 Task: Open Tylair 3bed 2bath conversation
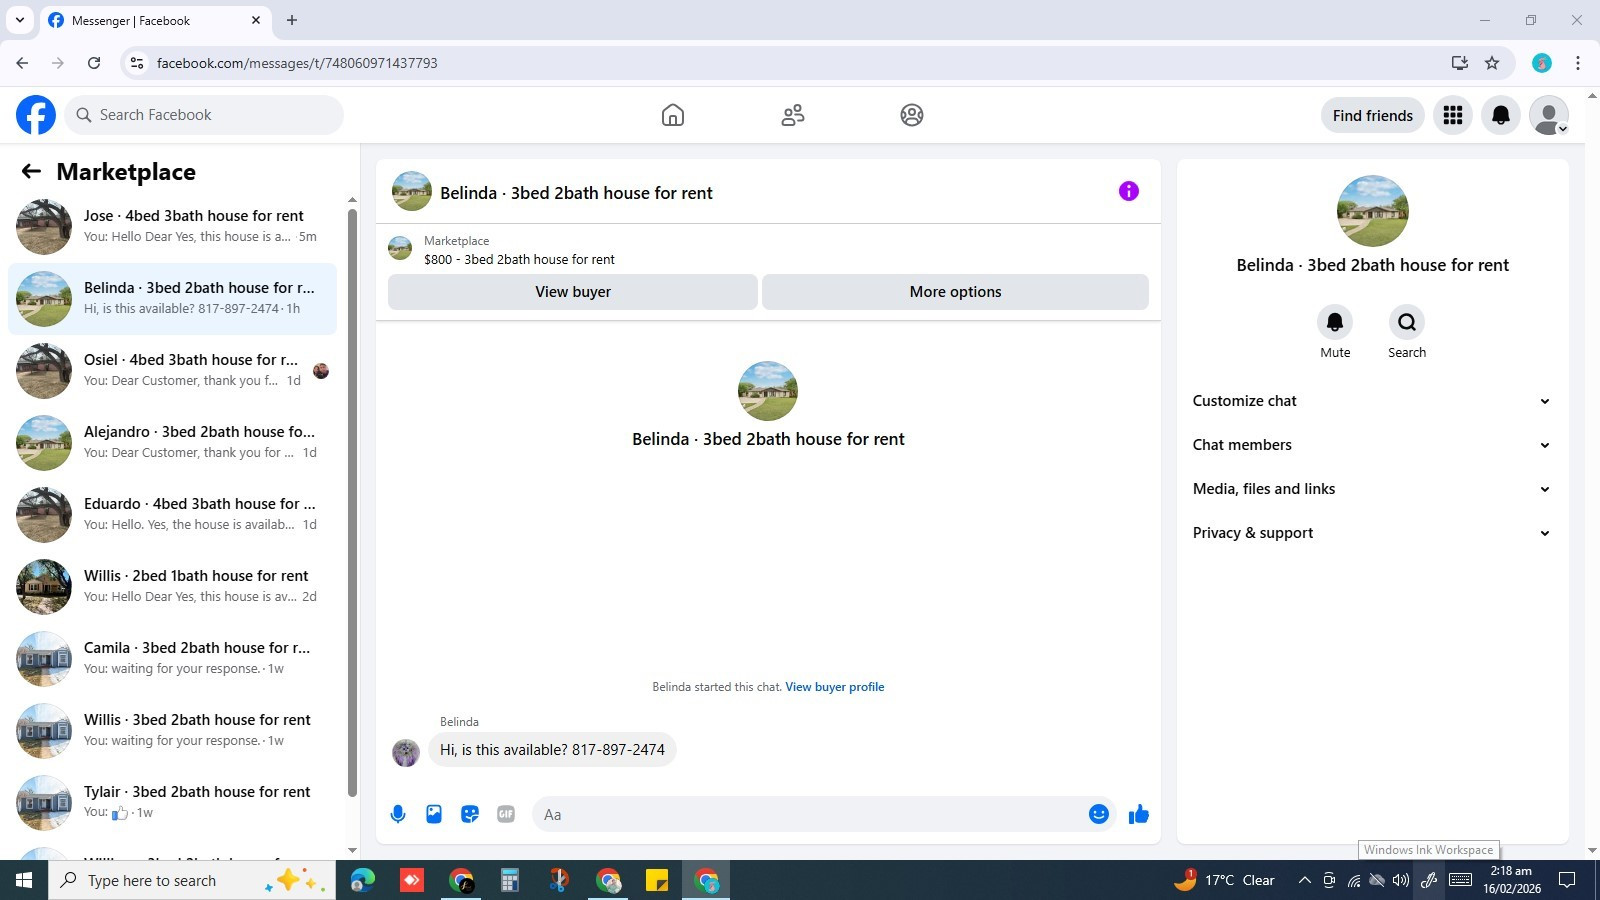coord(172,802)
